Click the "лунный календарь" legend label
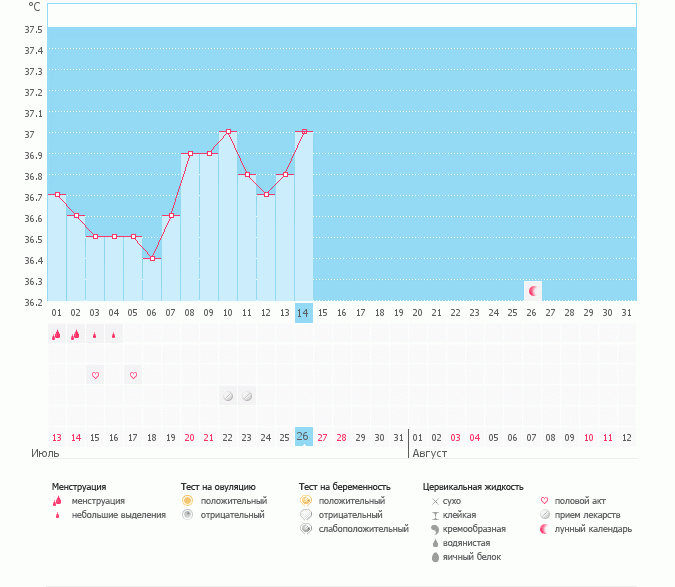Image resolution: width=675 pixels, height=587 pixels. point(595,529)
